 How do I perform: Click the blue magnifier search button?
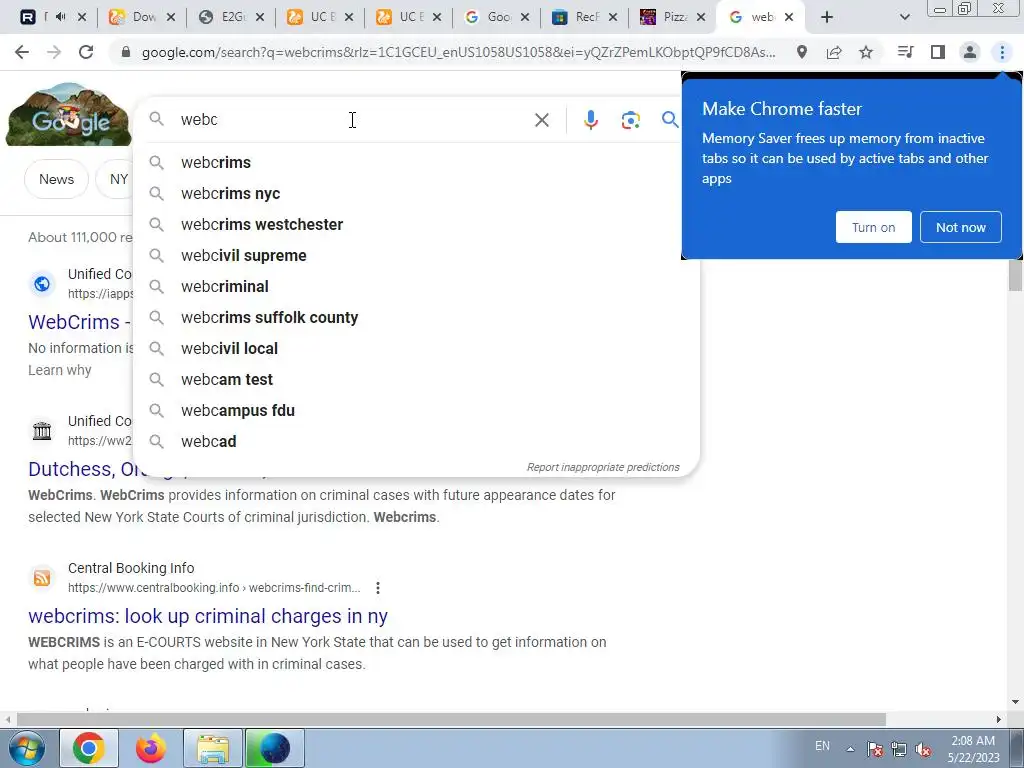[x=669, y=120]
